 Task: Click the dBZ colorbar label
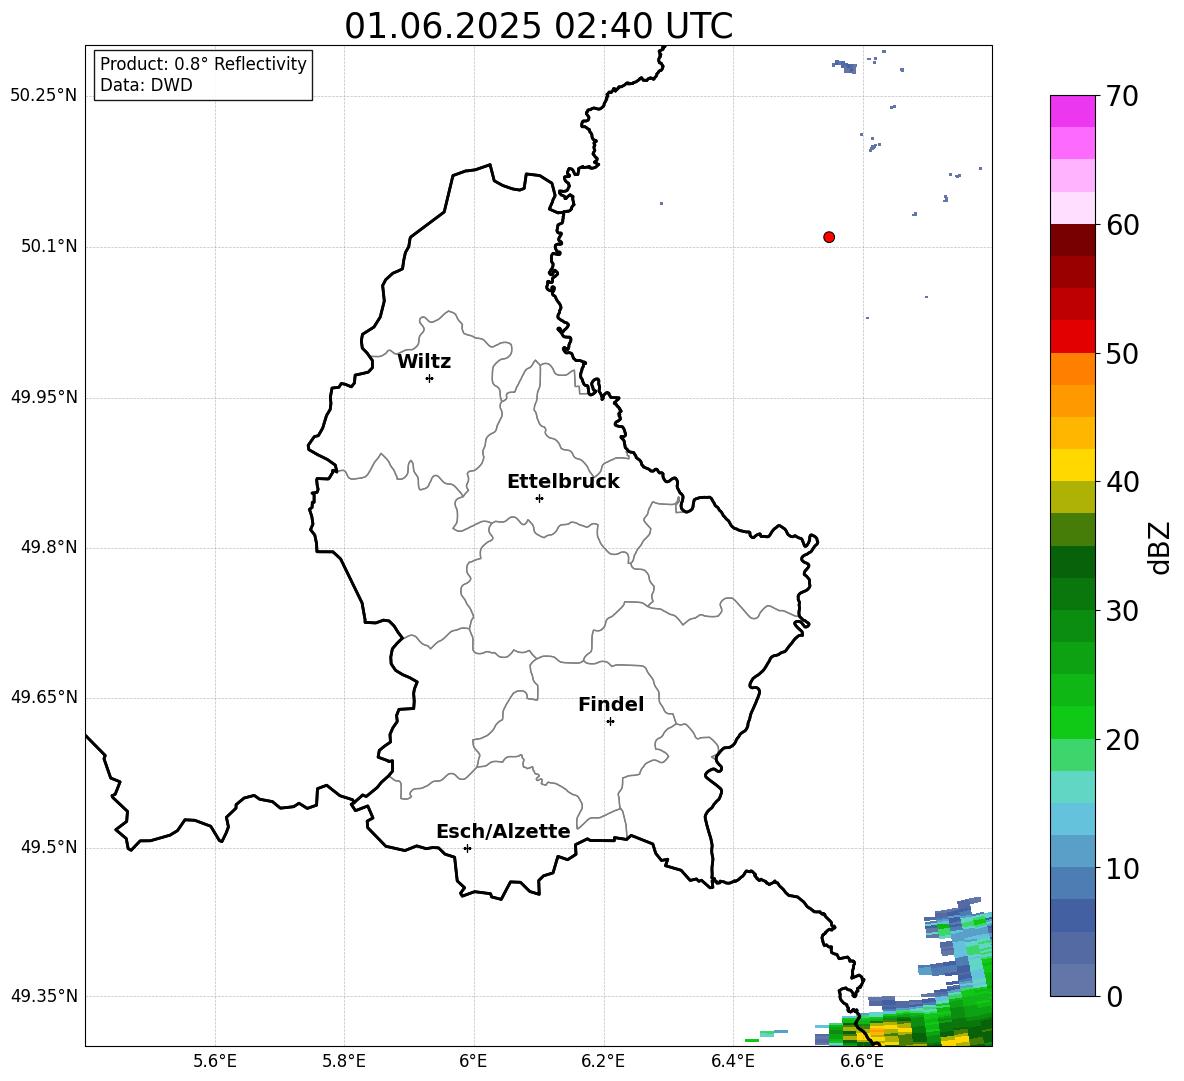tap(1159, 547)
